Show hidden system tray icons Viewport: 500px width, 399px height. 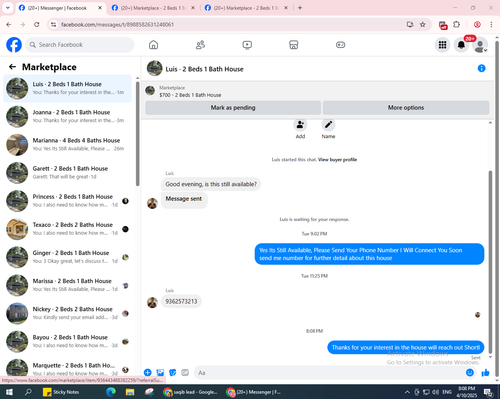407,392
